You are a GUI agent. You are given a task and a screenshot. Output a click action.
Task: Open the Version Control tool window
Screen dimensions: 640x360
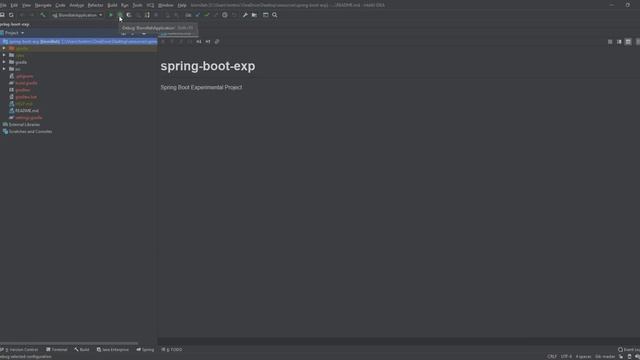pyautogui.click(x=20, y=350)
